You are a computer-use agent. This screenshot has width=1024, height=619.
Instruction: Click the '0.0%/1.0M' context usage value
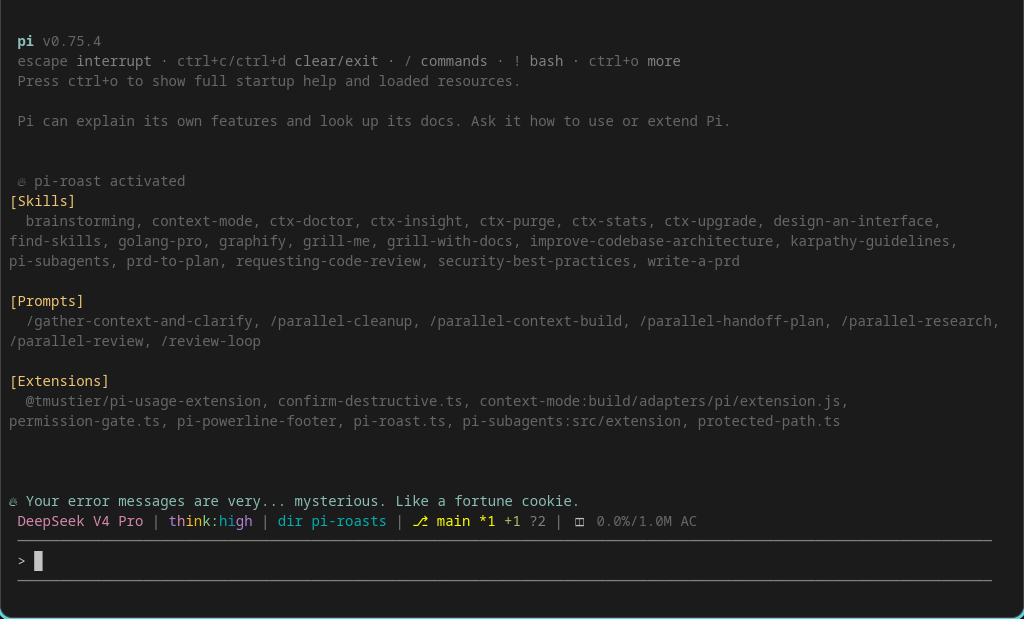pyautogui.click(x=633, y=522)
